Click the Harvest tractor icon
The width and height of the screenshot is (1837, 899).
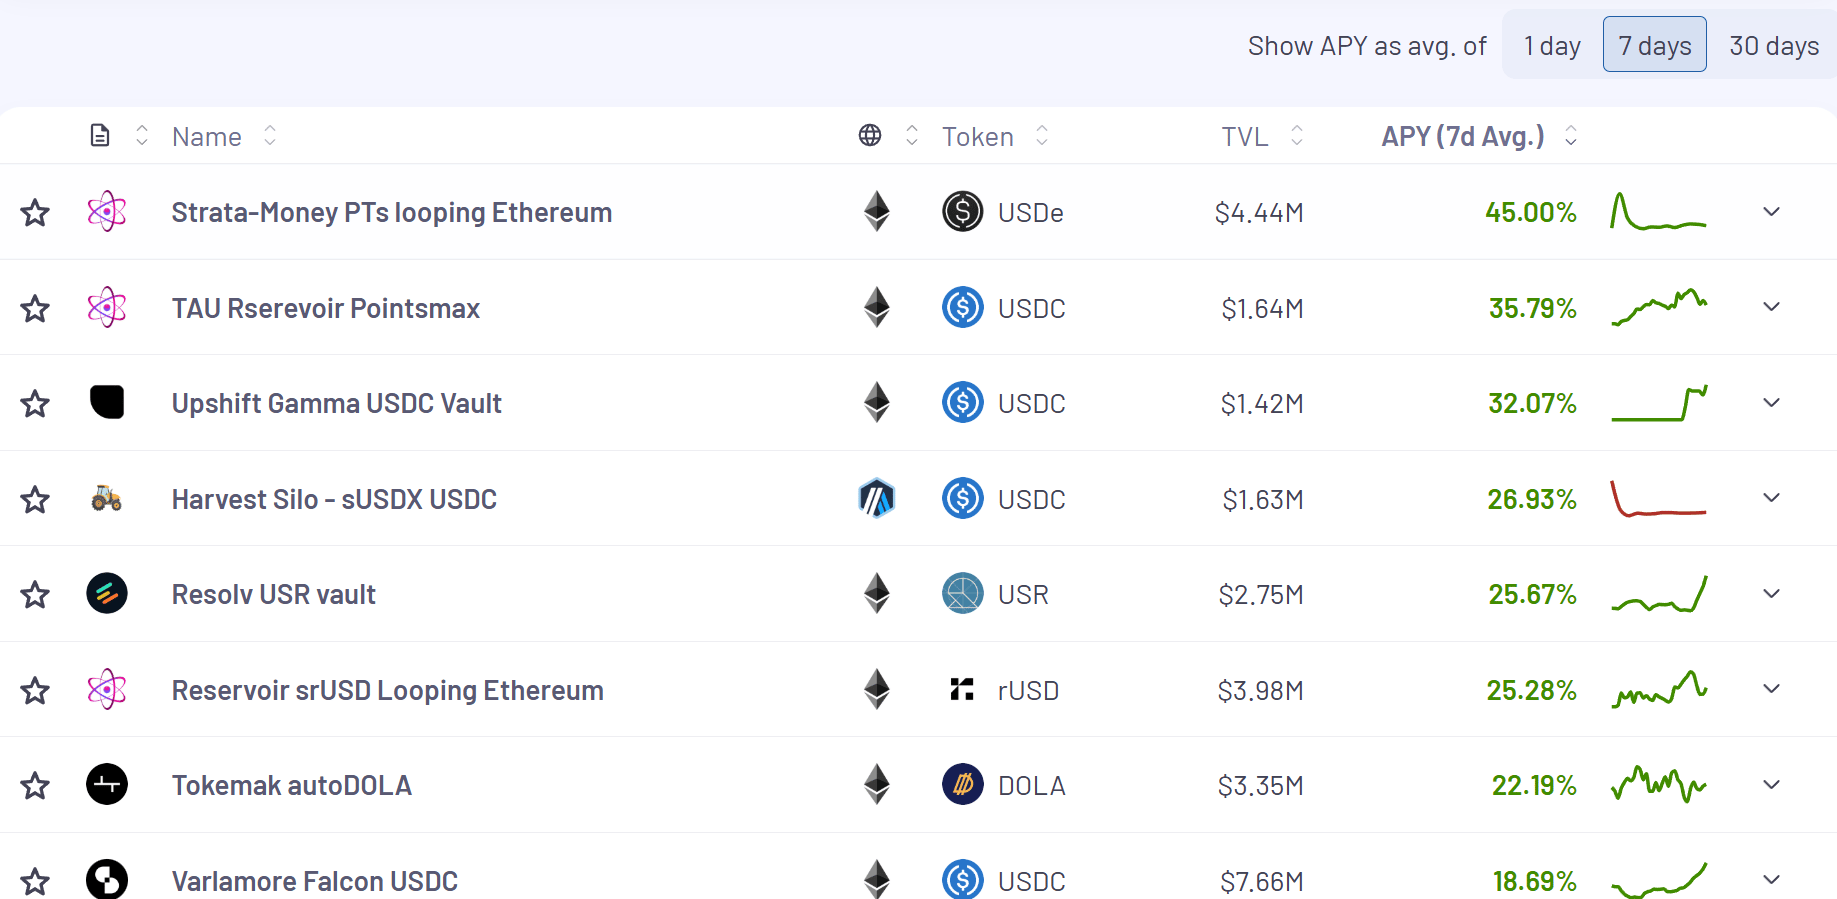coord(106,498)
